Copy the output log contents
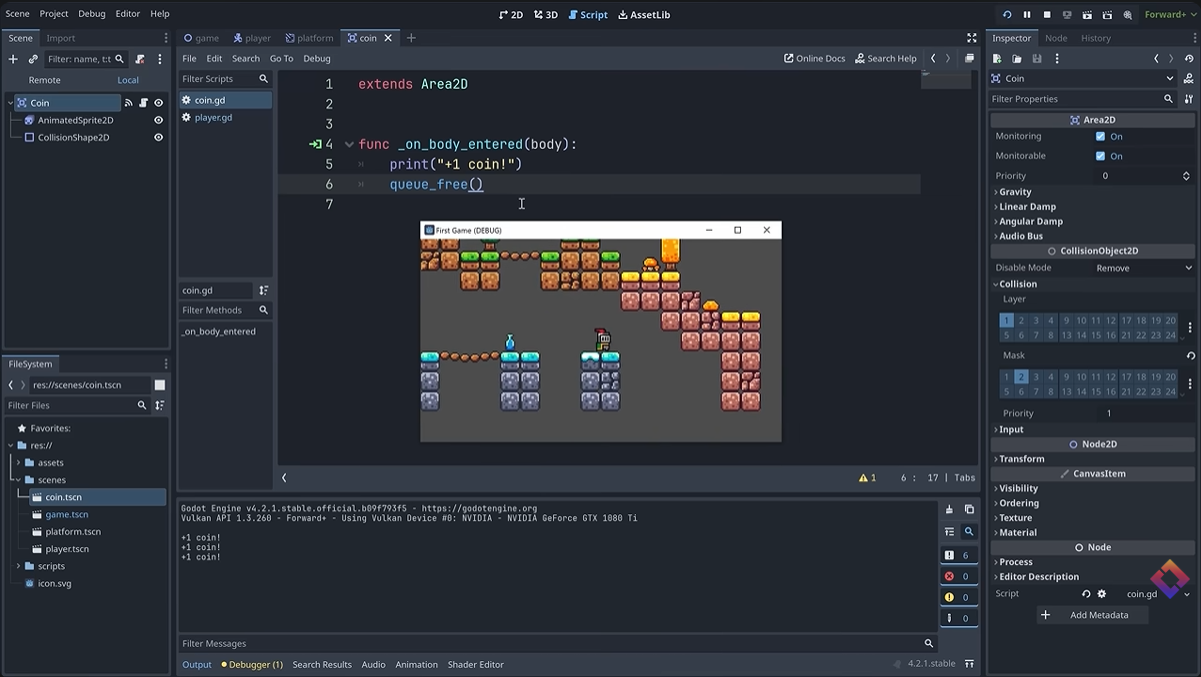 [x=969, y=510]
